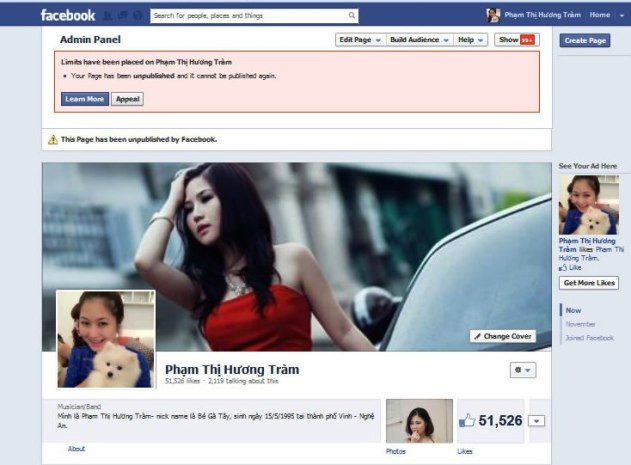Click 'This Page has been unpublished by Facebook' text

point(139,139)
